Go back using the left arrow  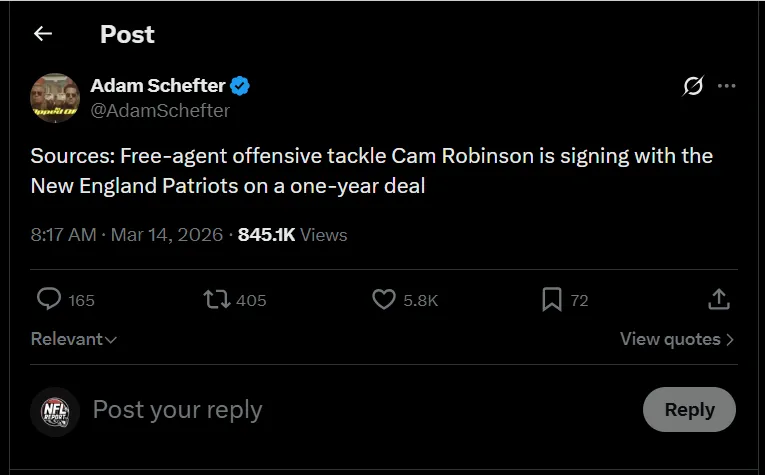[x=42, y=34]
